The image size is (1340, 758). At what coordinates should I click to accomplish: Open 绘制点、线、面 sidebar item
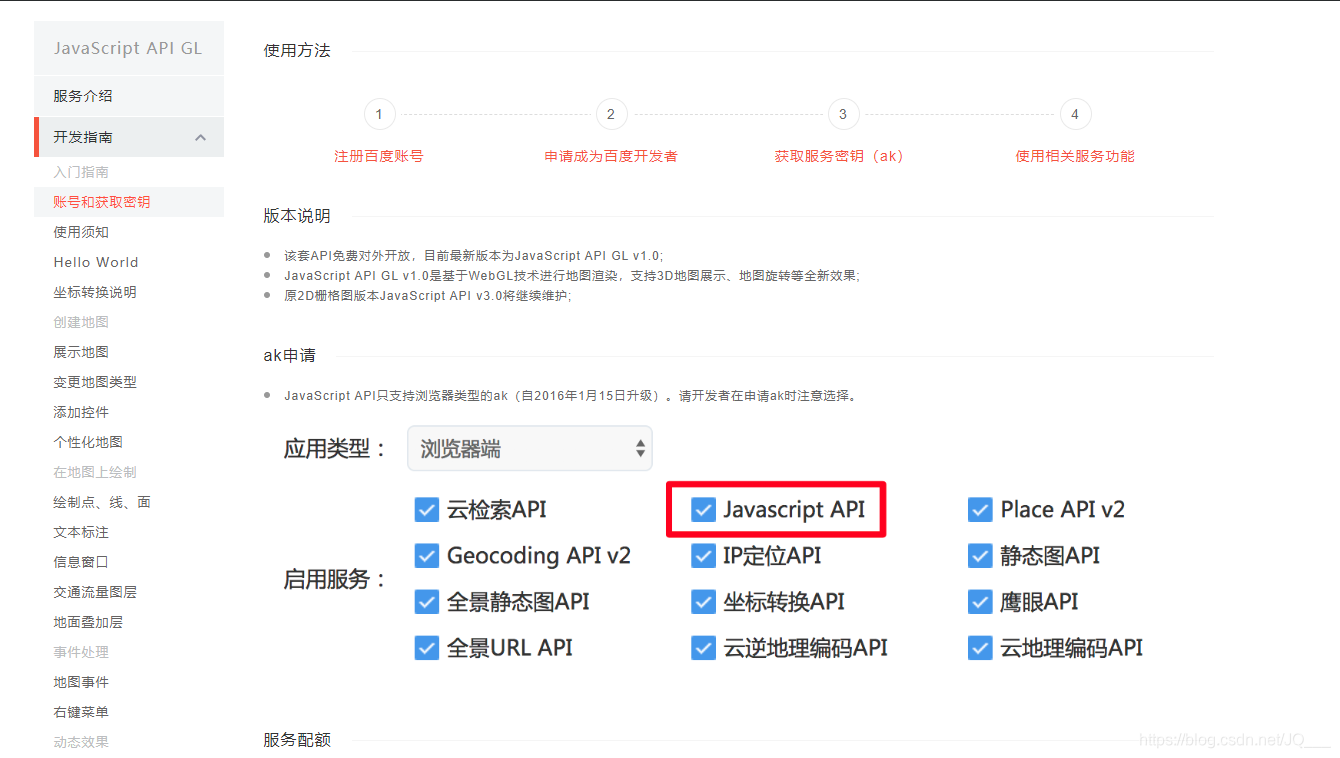[x=102, y=502]
